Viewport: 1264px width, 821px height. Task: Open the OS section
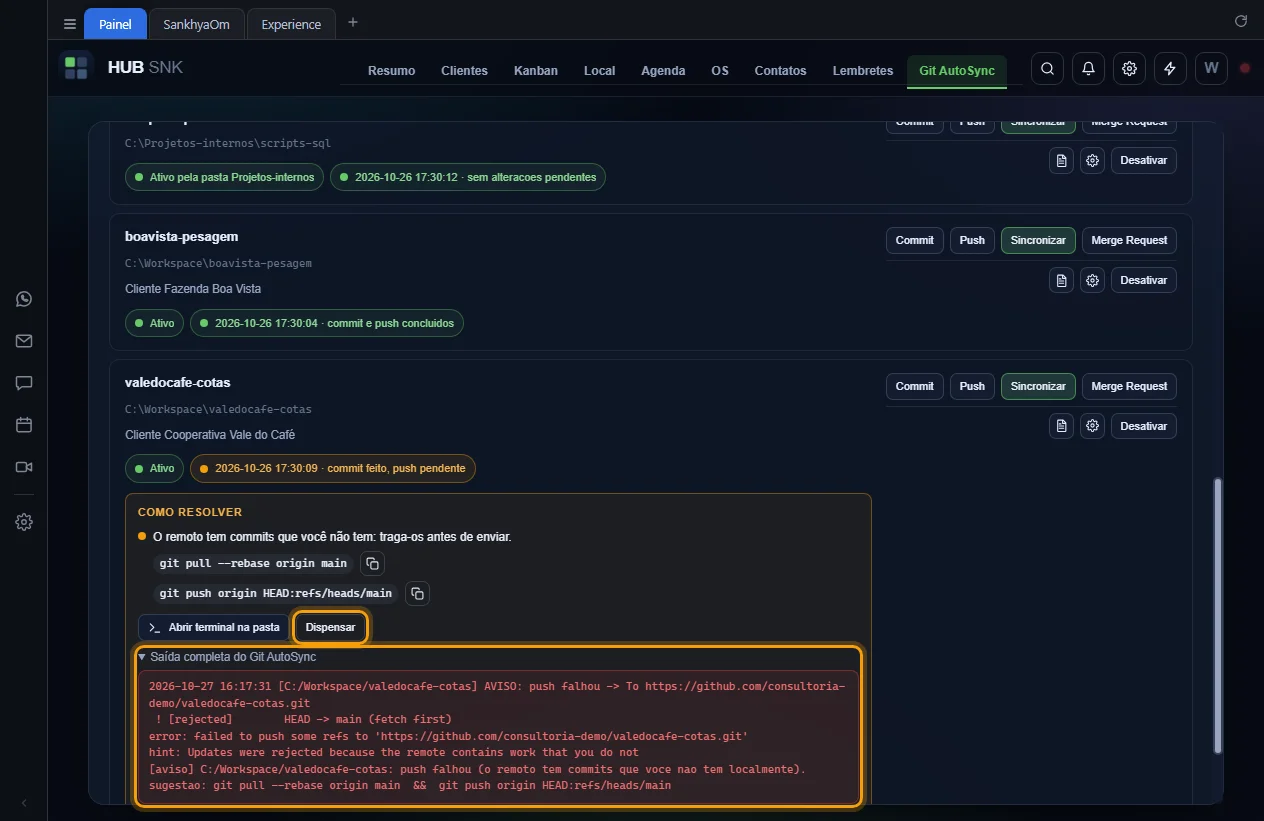coord(720,70)
